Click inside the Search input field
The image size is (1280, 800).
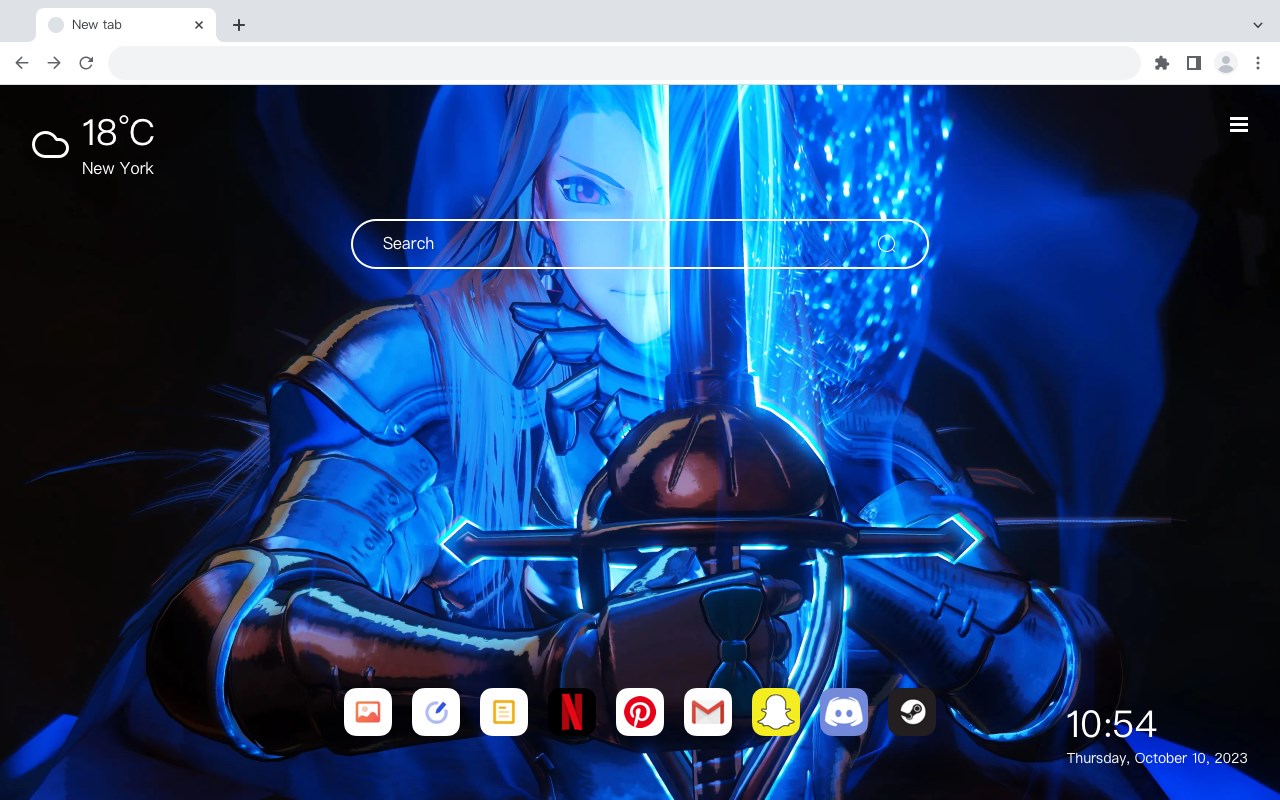(640, 244)
